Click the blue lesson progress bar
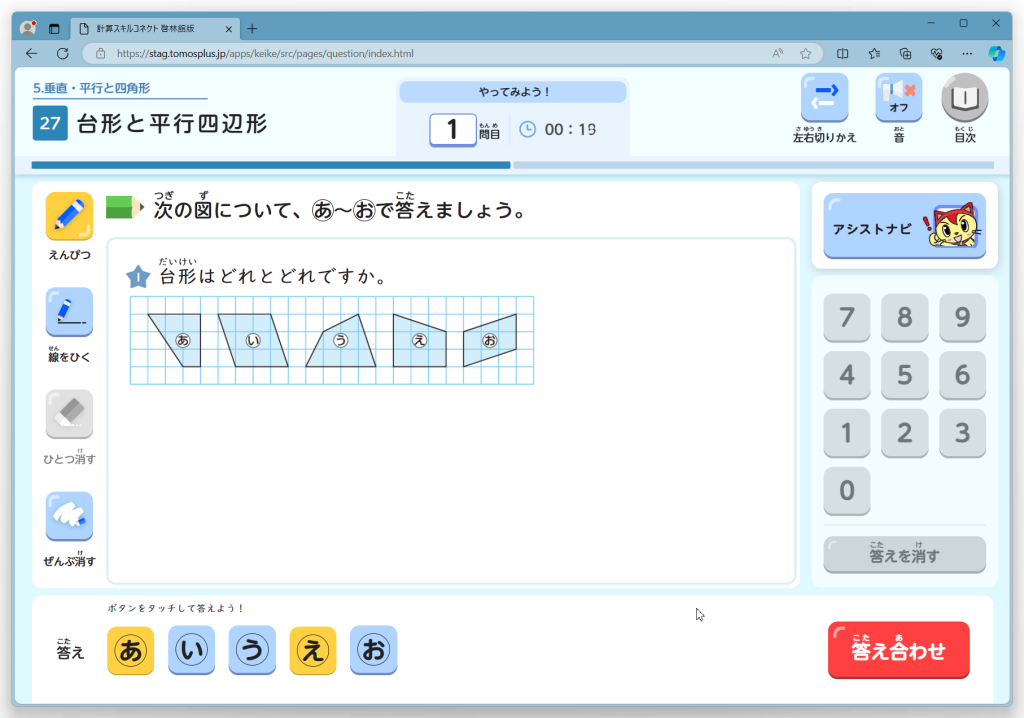1024x718 pixels. (271, 165)
